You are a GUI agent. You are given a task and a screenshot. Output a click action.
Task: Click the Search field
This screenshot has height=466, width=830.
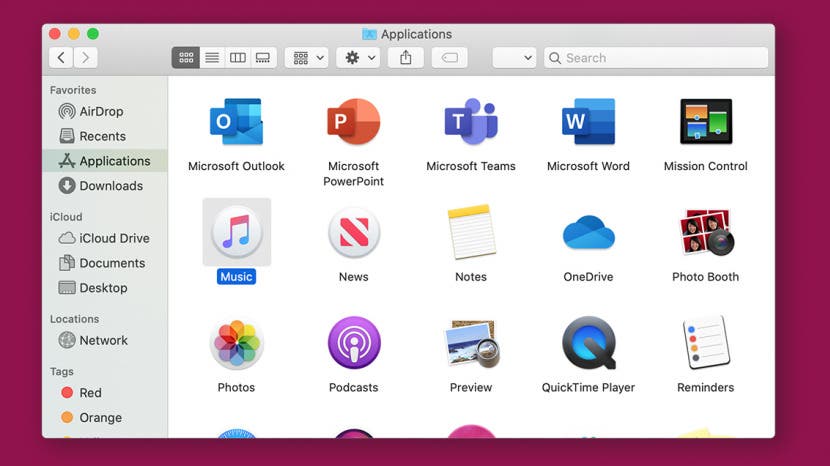click(656, 58)
